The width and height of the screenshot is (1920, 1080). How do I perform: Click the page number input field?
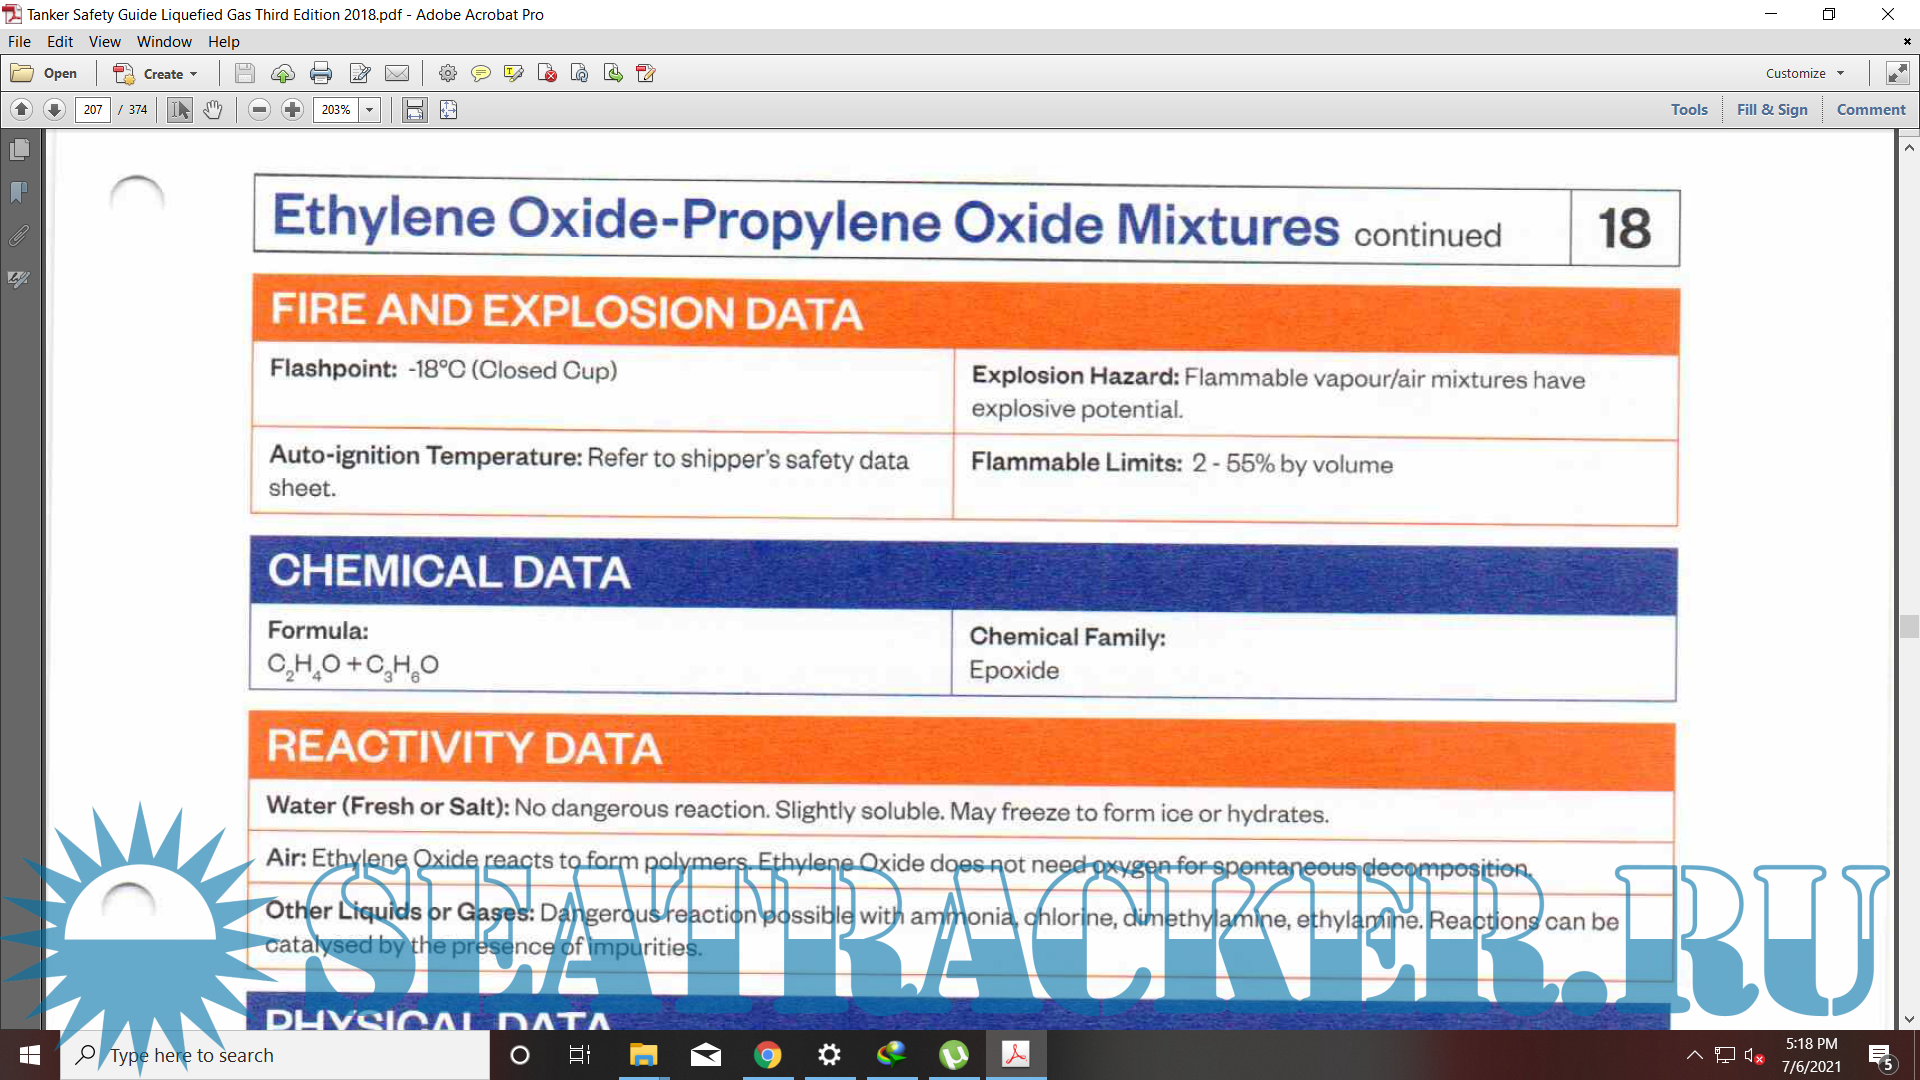pyautogui.click(x=93, y=110)
